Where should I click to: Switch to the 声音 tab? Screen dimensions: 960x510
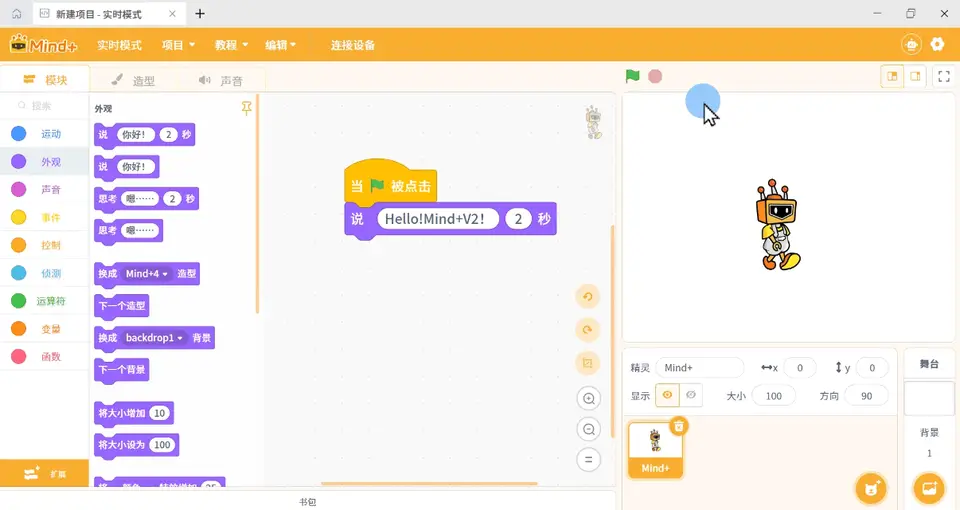click(x=221, y=80)
